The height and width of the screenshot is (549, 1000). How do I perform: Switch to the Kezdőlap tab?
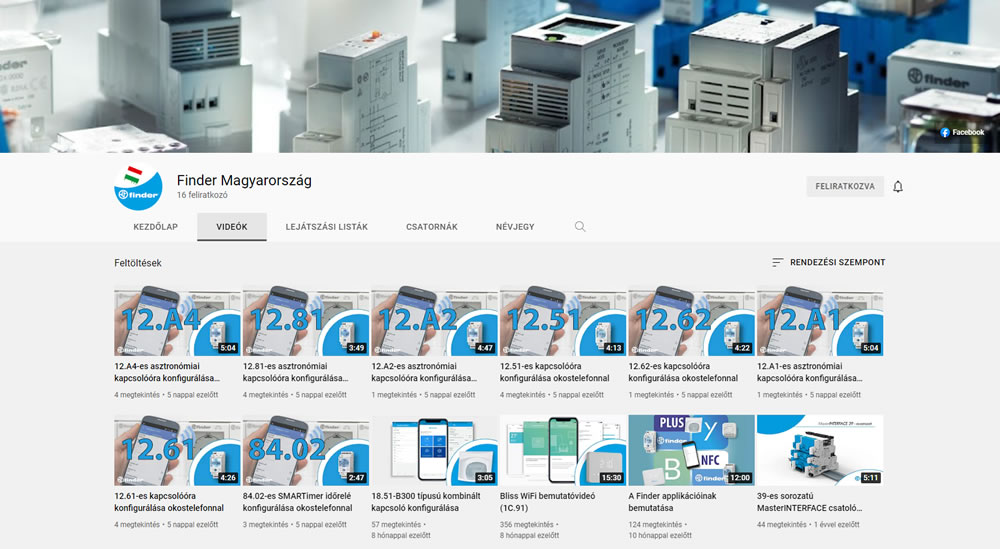pyautogui.click(x=156, y=226)
